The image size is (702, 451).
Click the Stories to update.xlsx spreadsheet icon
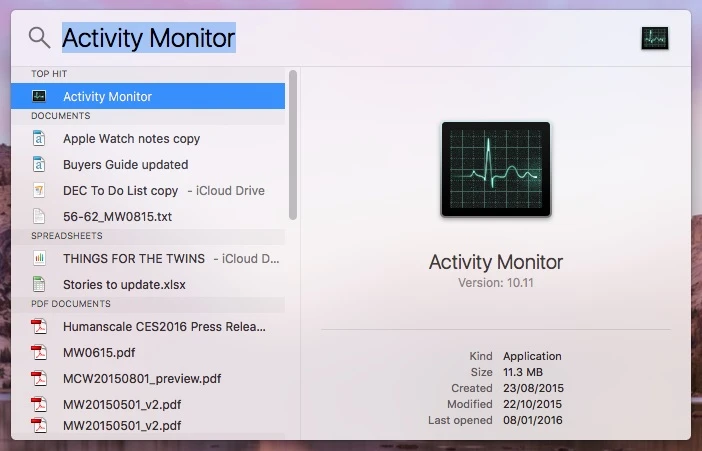tap(39, 284)
